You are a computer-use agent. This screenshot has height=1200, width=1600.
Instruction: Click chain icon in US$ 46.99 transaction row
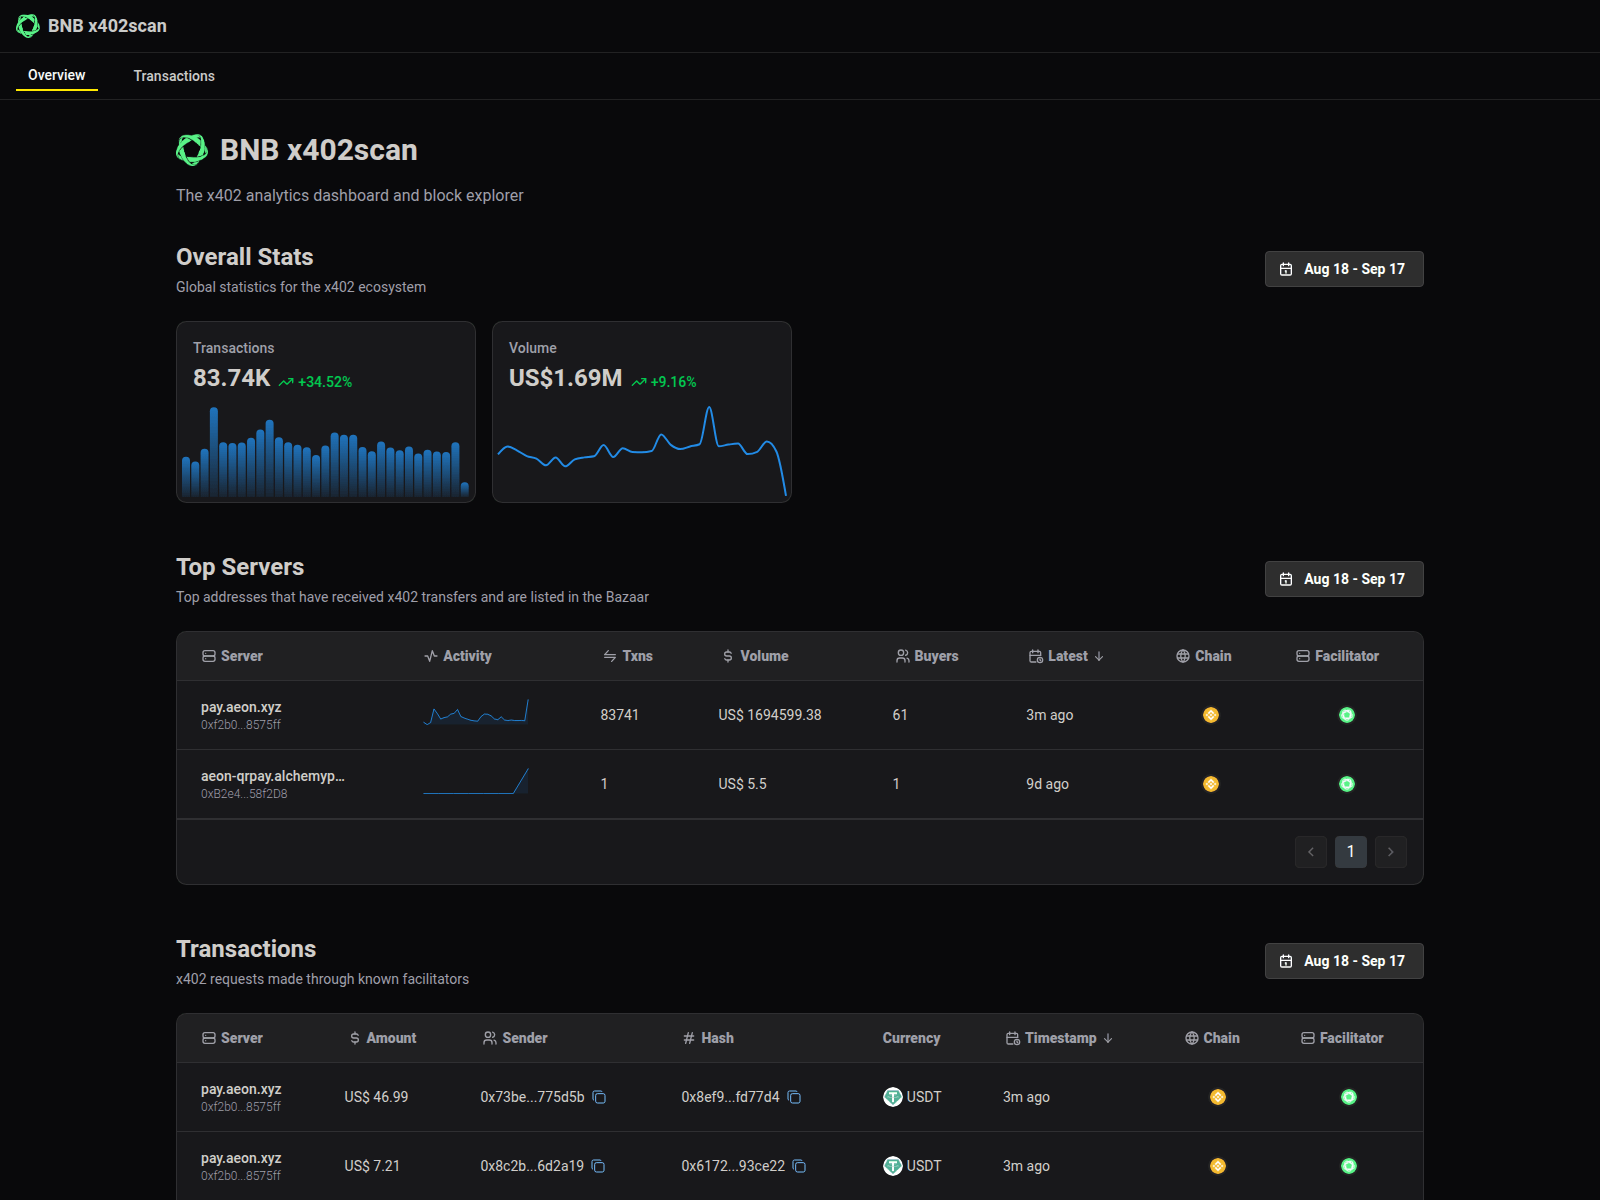[x=1218, y=1097]
